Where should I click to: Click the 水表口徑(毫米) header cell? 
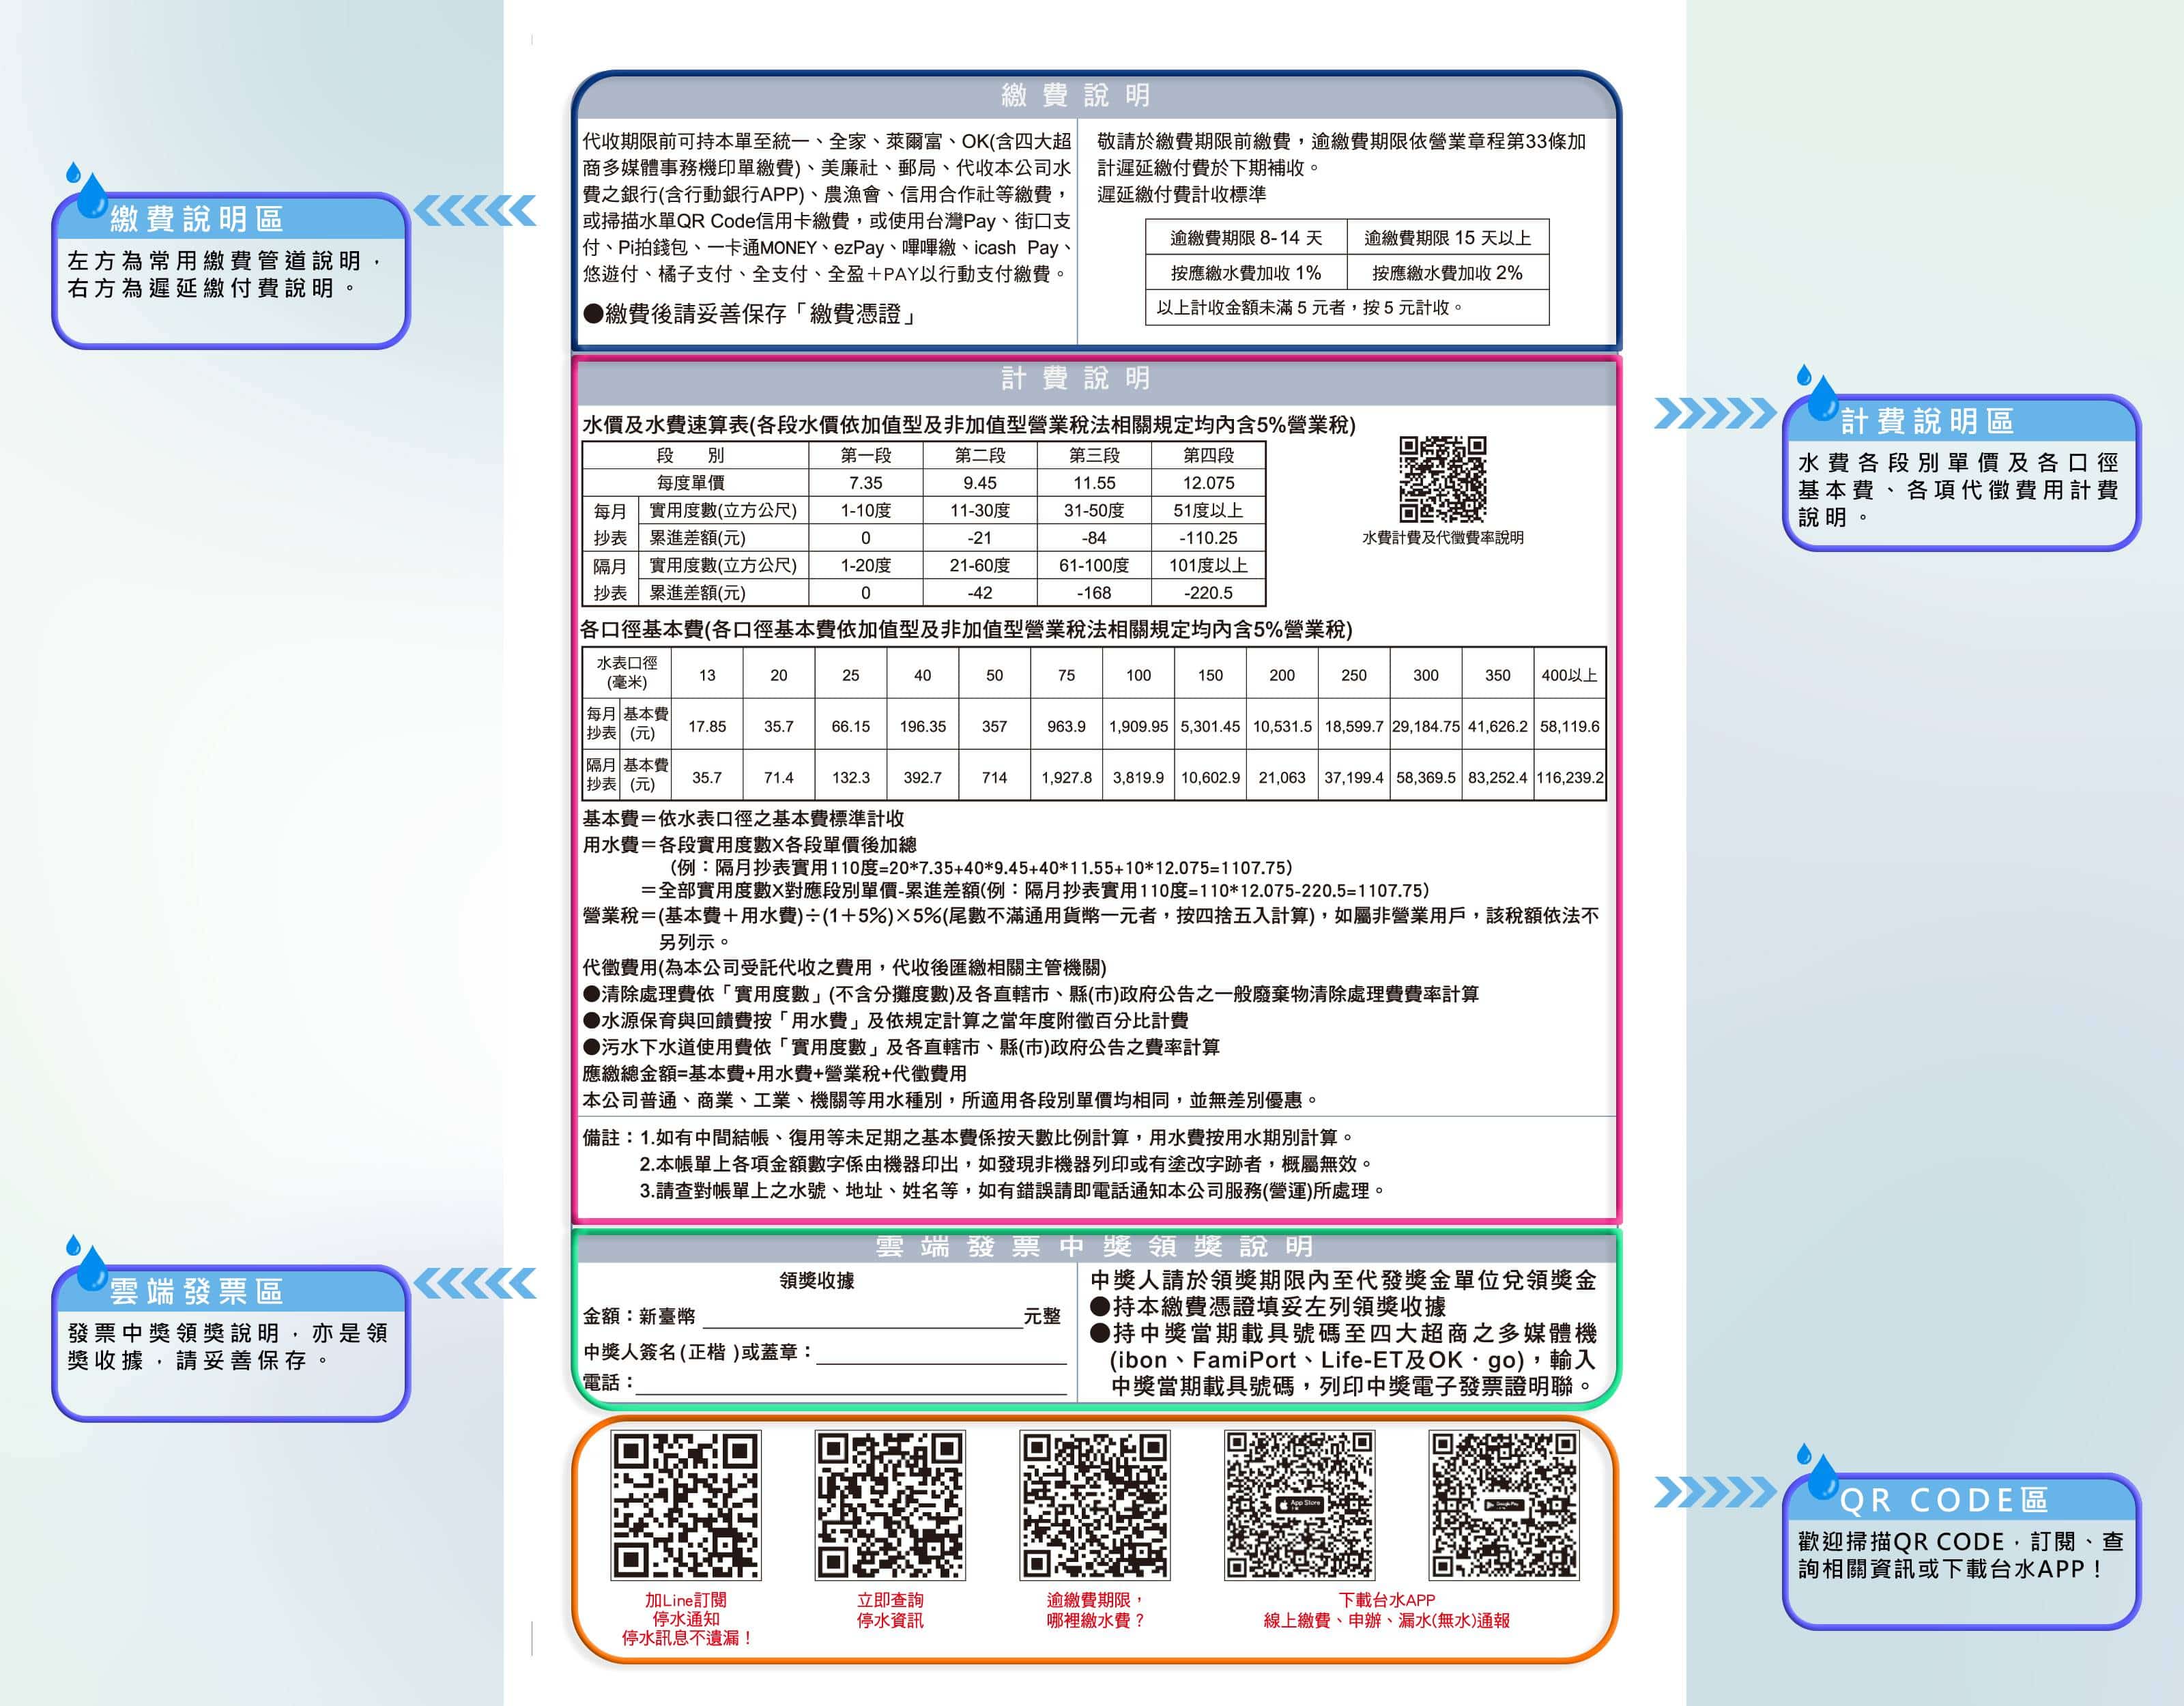point(627,673)
